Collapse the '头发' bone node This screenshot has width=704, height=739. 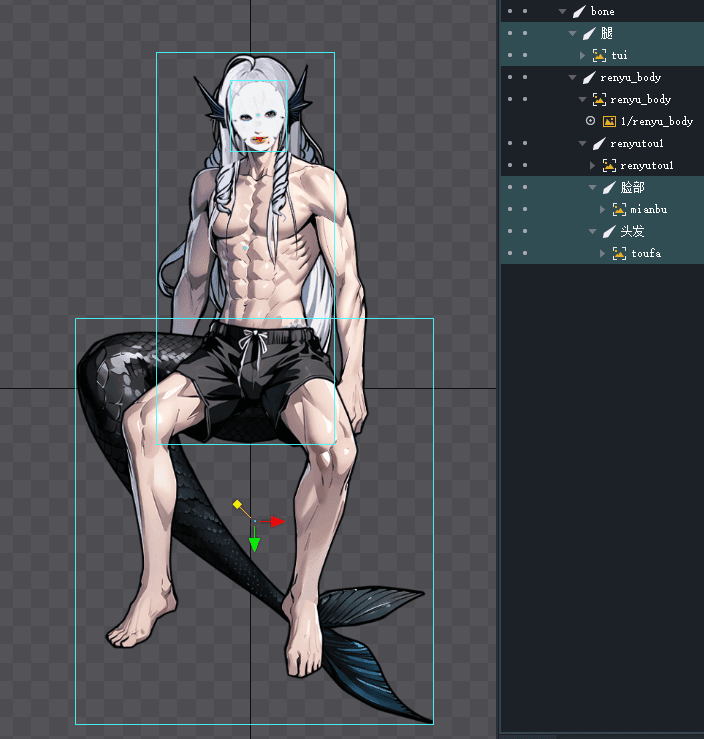pyautogui.click(x=593, y=231)
